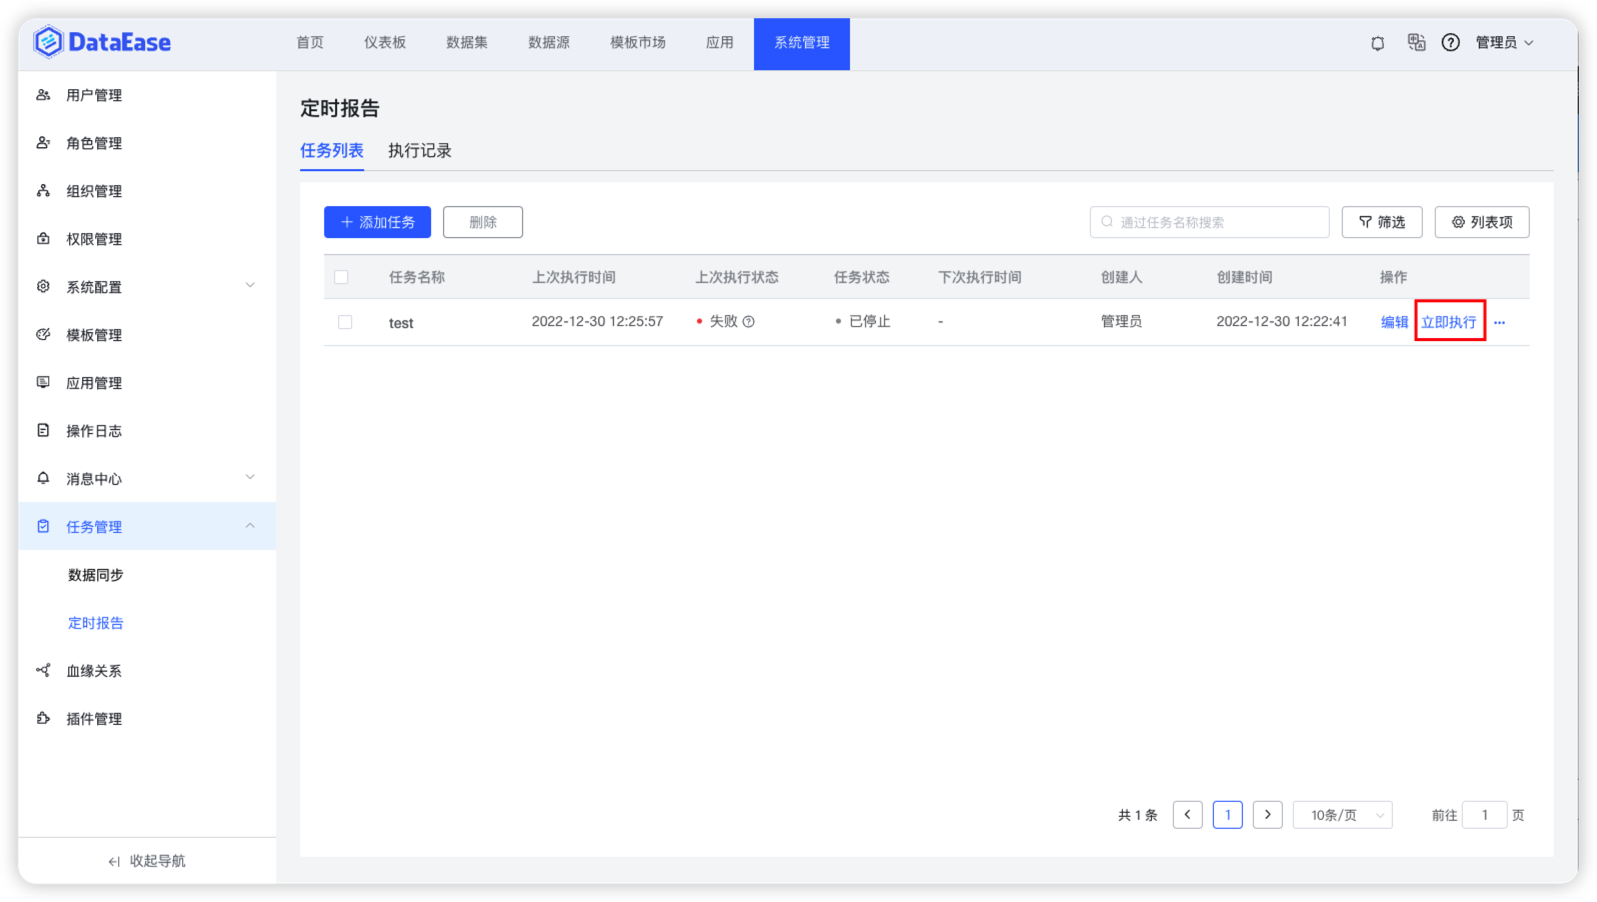Expand the 消息中心 menu chevron
Screen dimensions: 1597x902
tap(250, 478)
